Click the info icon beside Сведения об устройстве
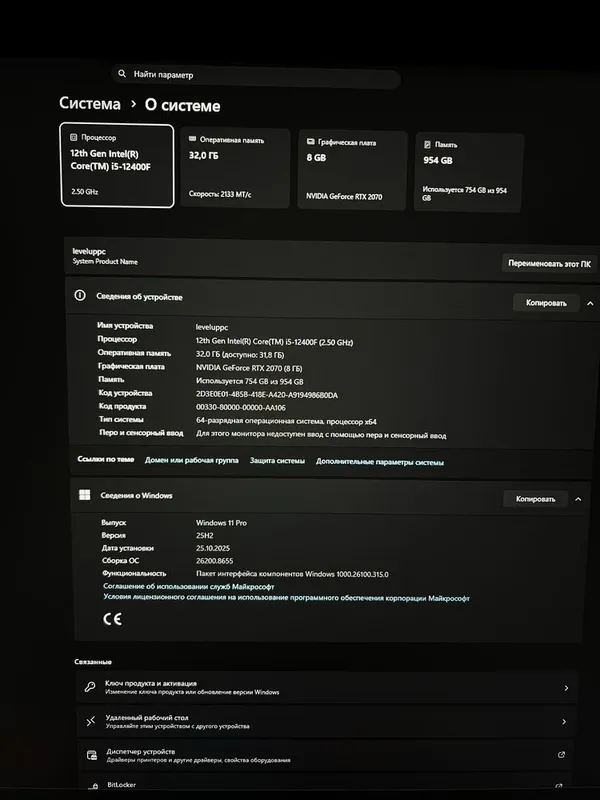The height and width of the screenshot is (800, 600). 80,295
